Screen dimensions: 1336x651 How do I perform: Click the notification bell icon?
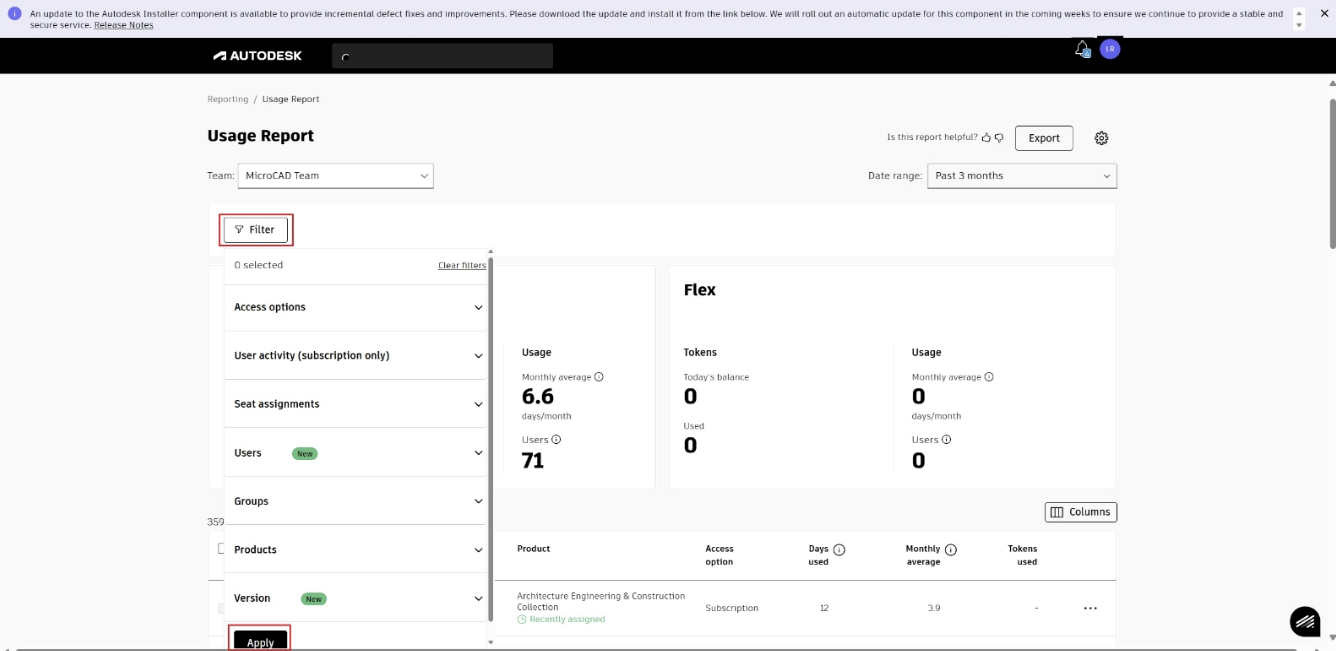(1082, 49)
